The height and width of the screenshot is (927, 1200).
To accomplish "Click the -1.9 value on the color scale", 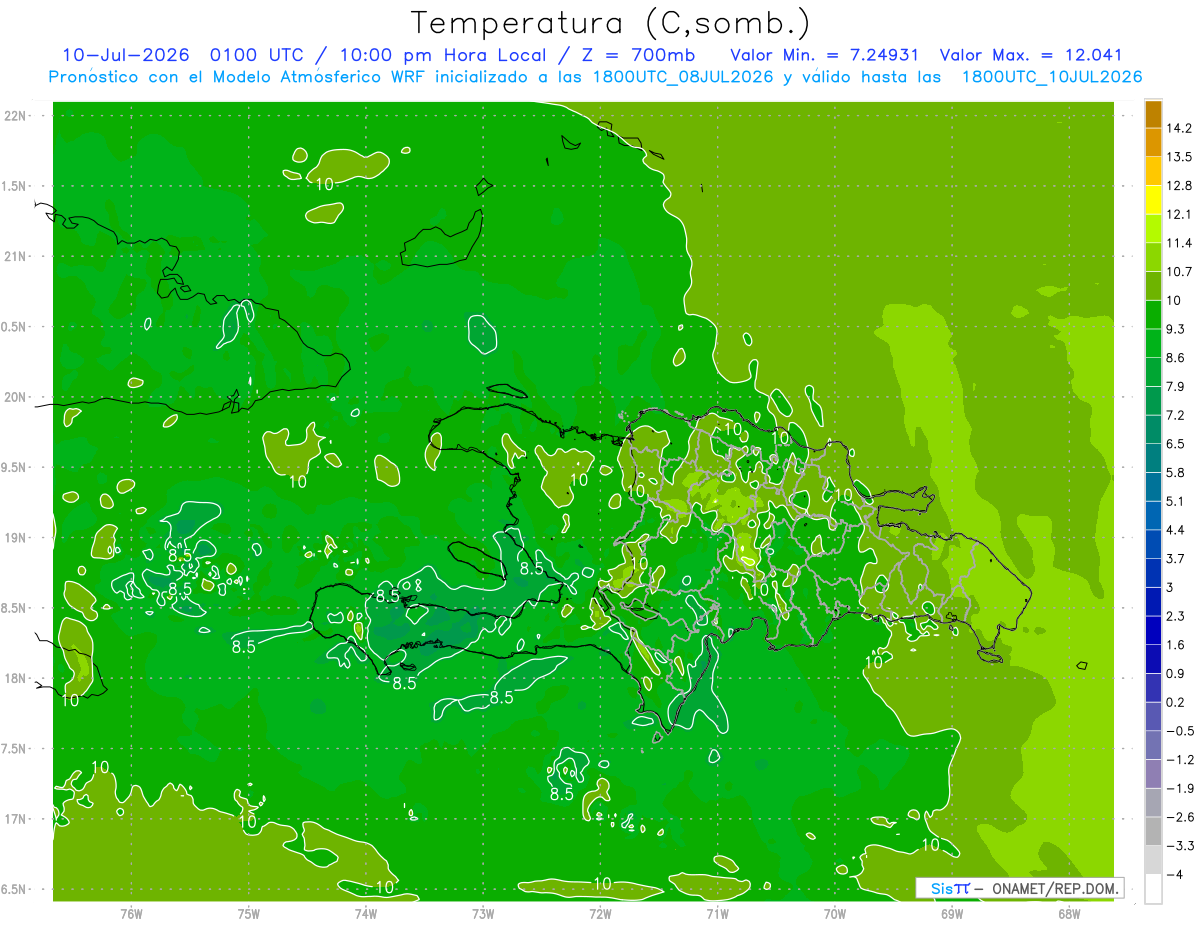I will coord(1179,788).
